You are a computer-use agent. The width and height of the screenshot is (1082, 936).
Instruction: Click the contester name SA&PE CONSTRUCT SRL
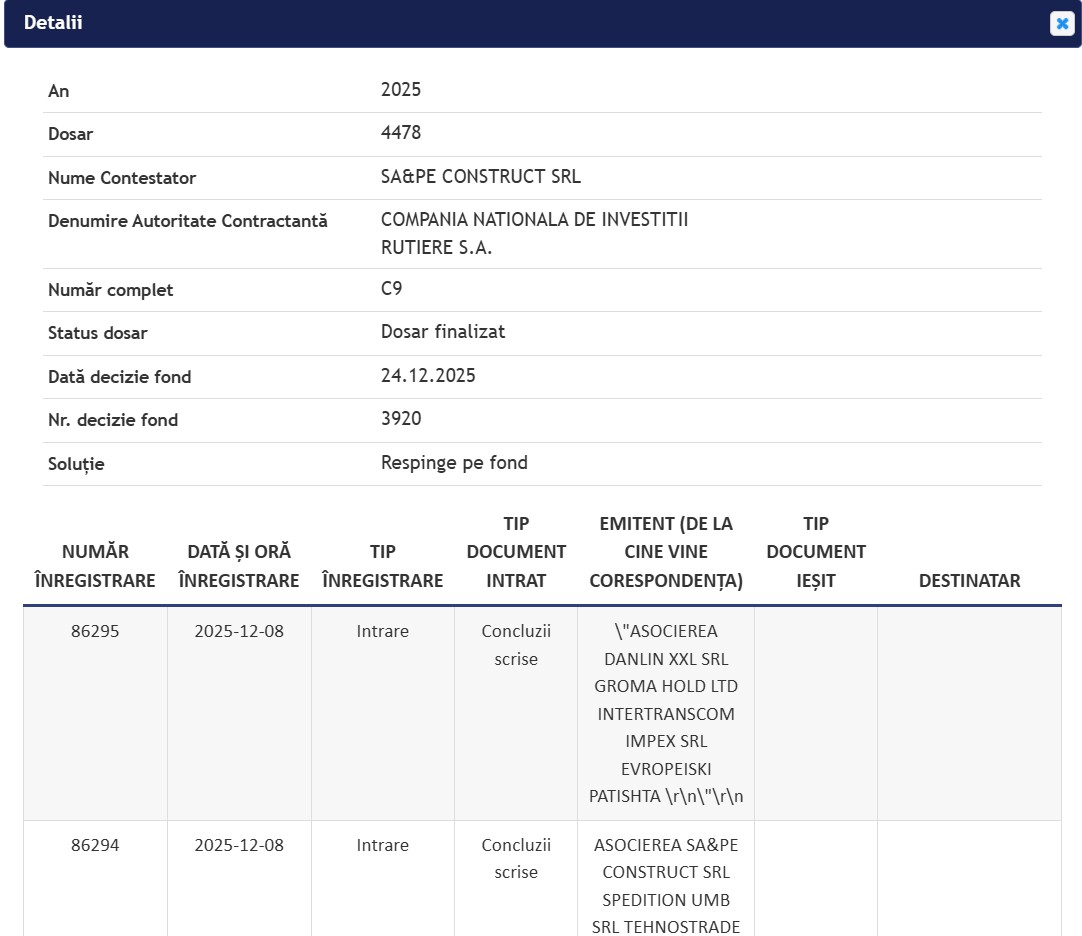(480, 177)
